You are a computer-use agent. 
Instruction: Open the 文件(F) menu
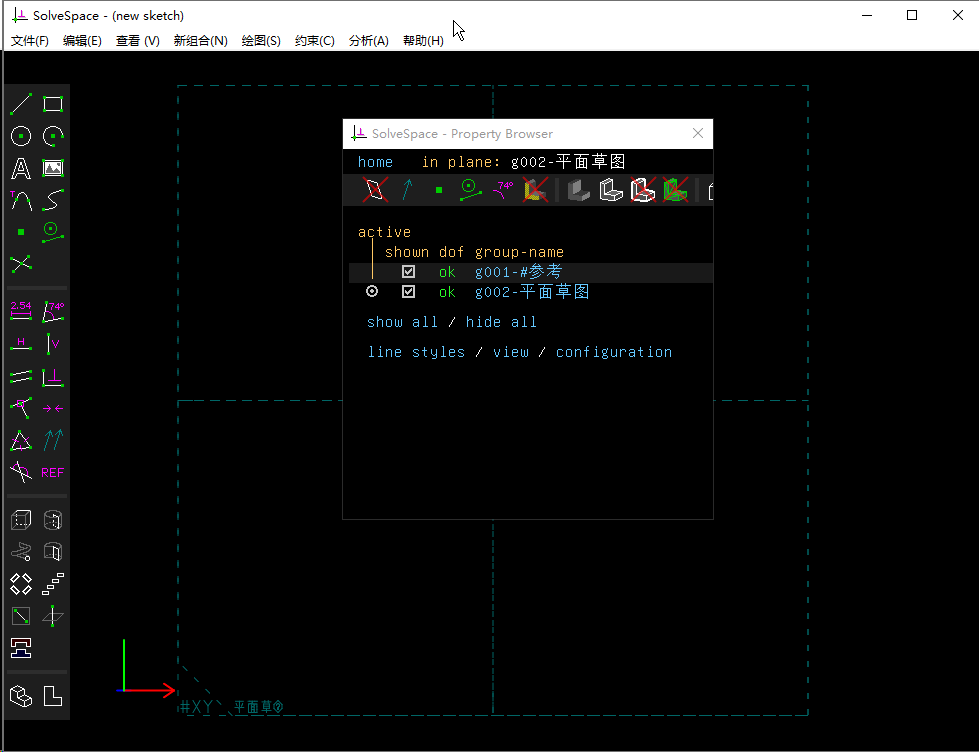30,41
